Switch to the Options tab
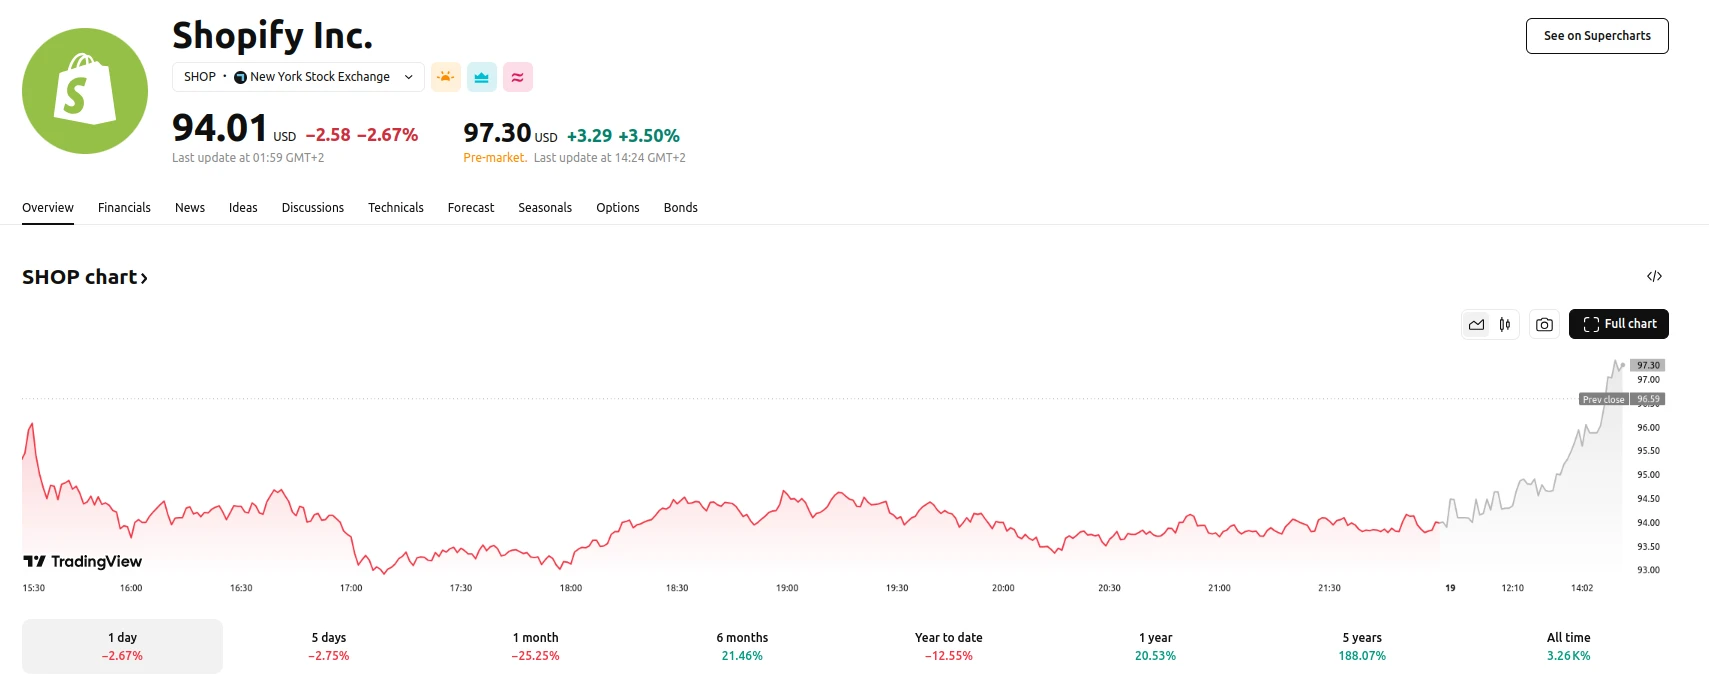Image resolution: width=1709 pixels, height=690 pixels. [618, 208]
